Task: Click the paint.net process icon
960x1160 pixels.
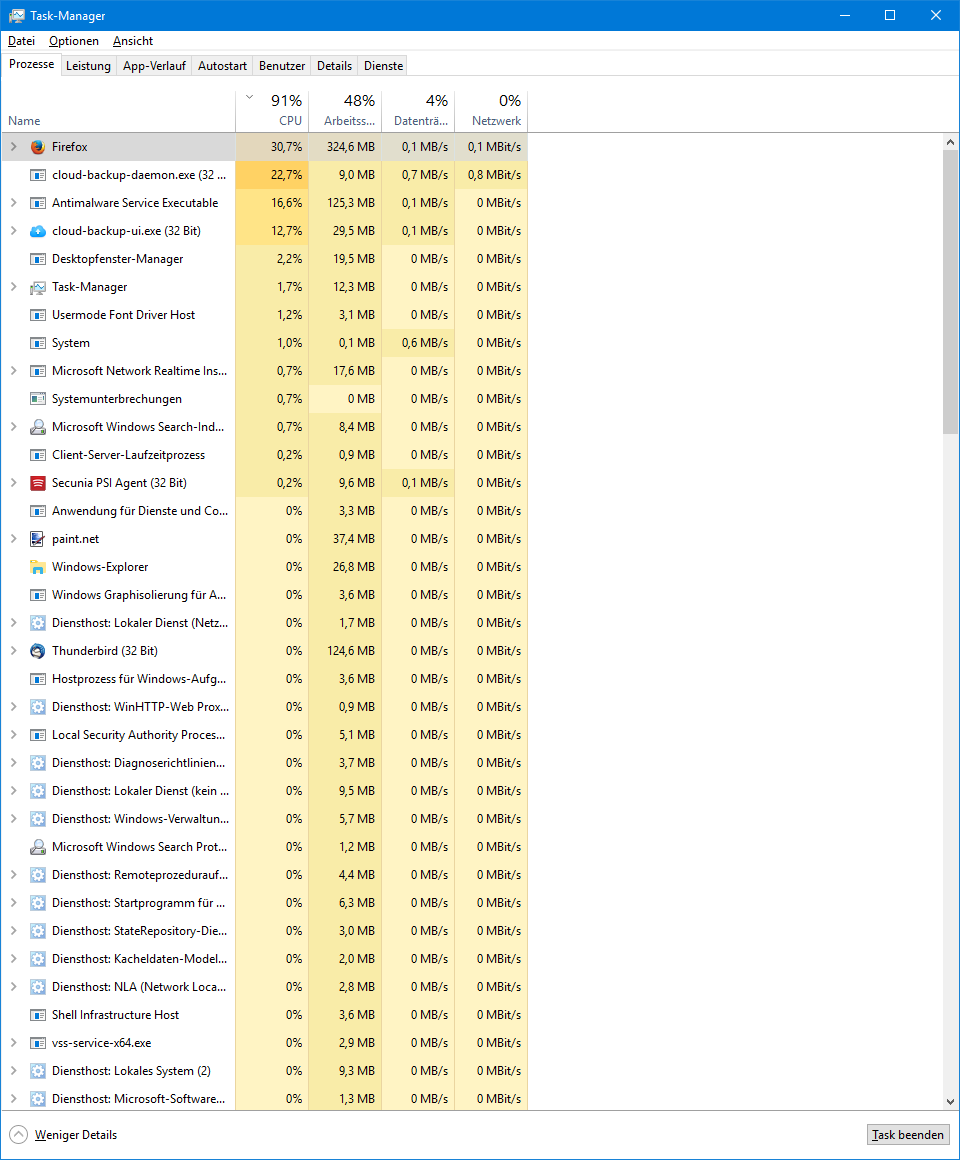Action: click(38, 539)
